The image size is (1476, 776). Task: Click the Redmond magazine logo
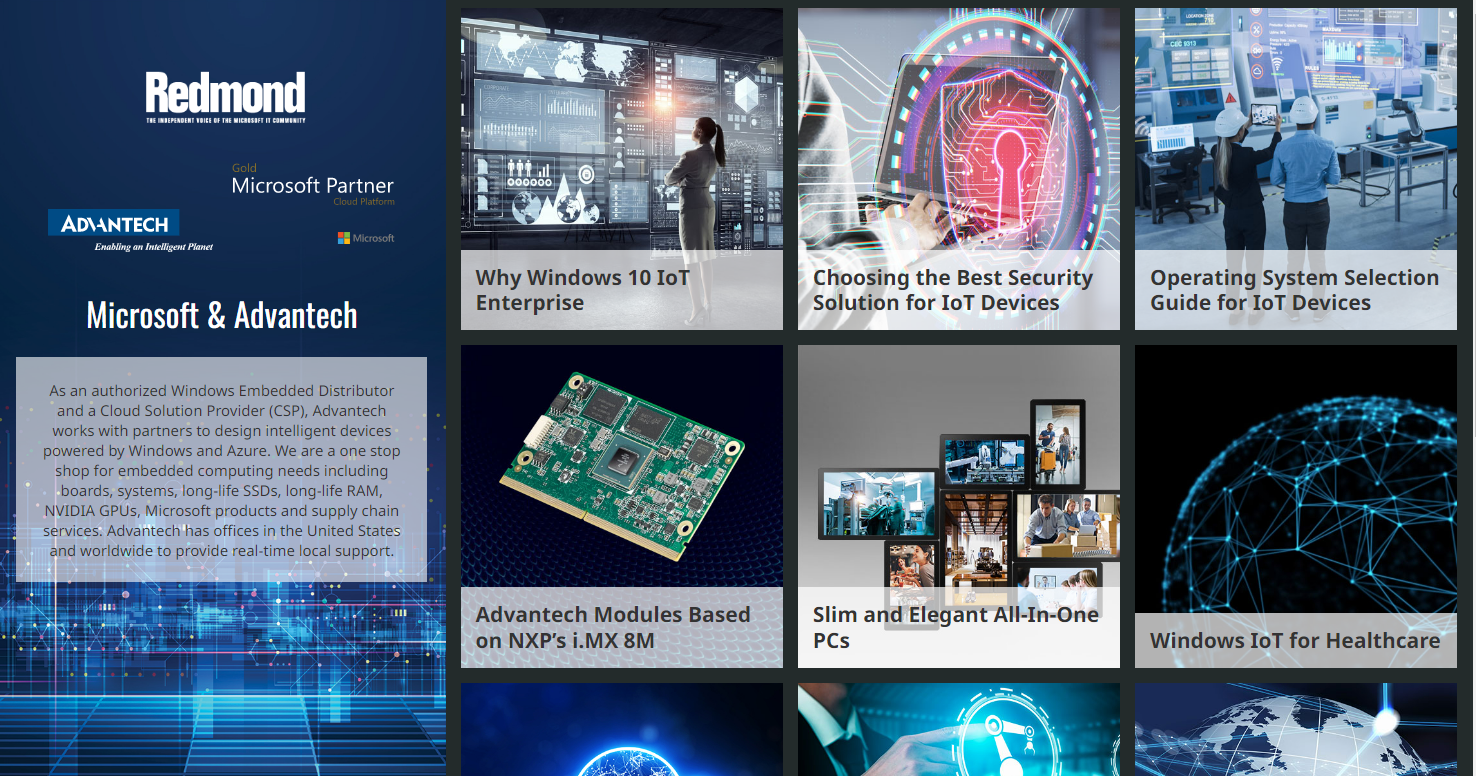click(x=225, y=97)
